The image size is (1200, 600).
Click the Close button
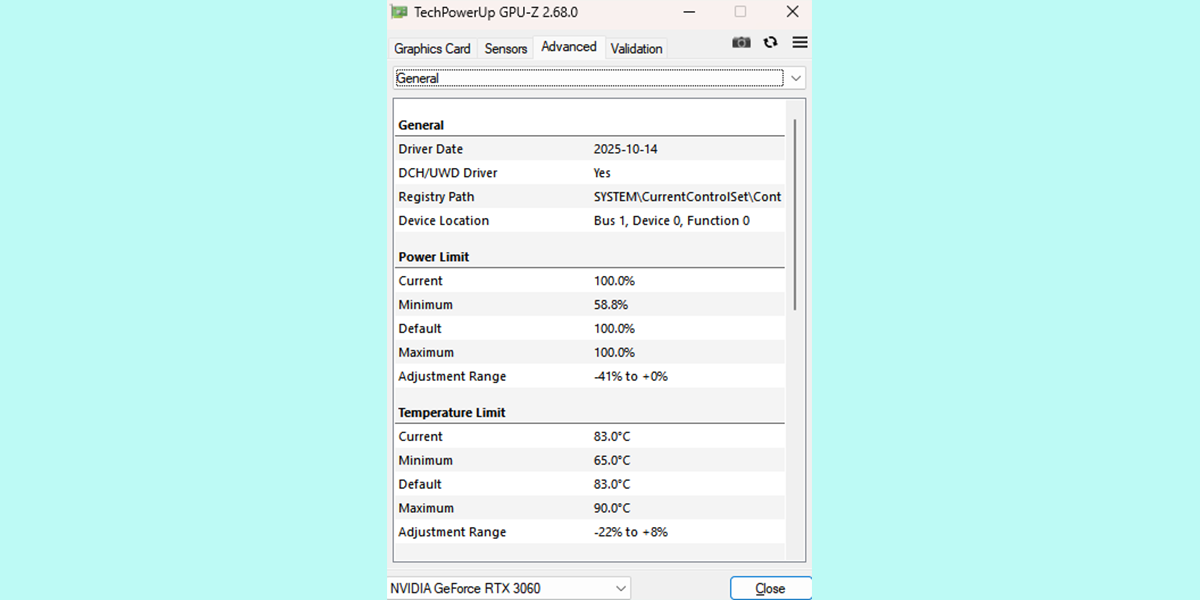pos(770,588)
